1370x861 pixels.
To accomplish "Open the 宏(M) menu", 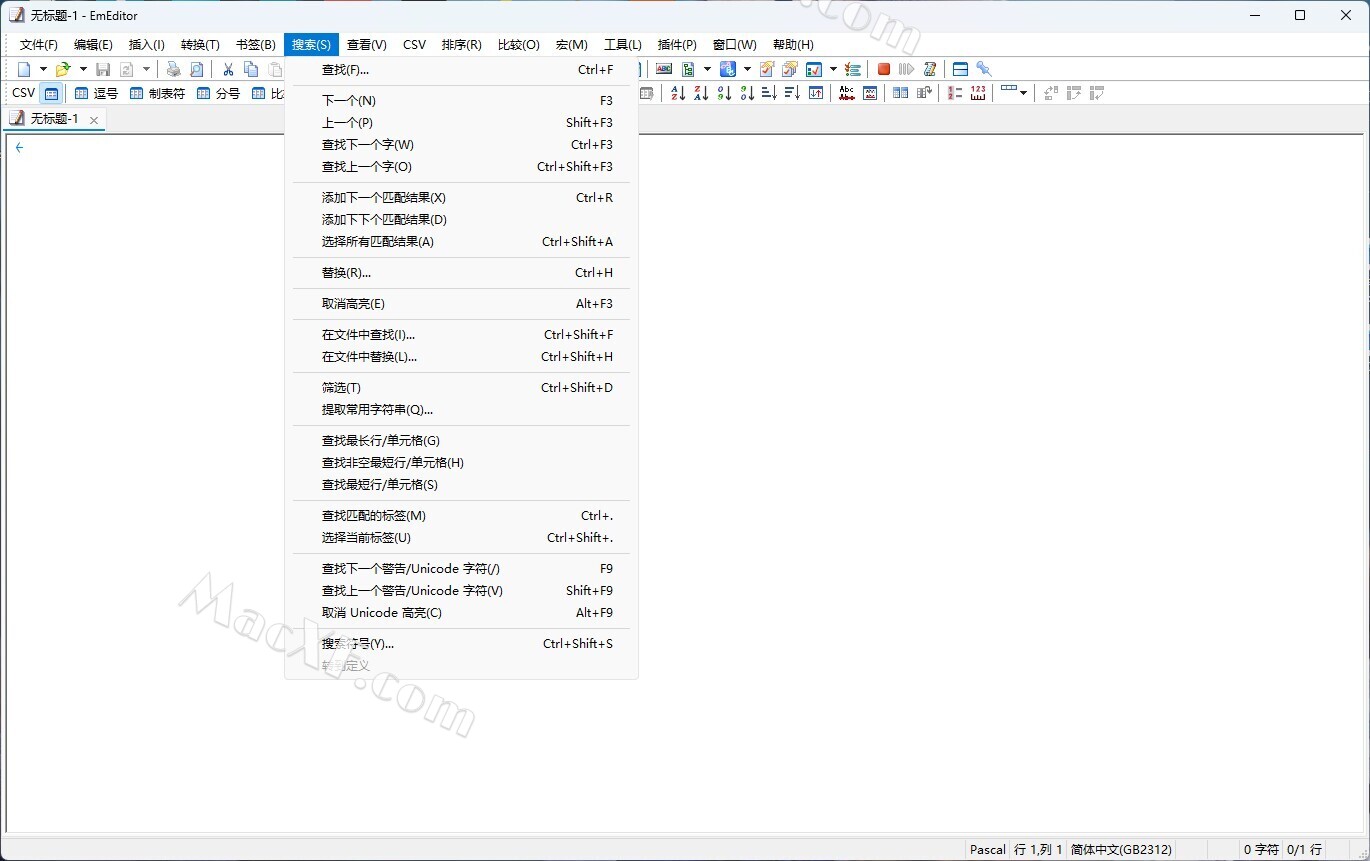I will 572,45.
